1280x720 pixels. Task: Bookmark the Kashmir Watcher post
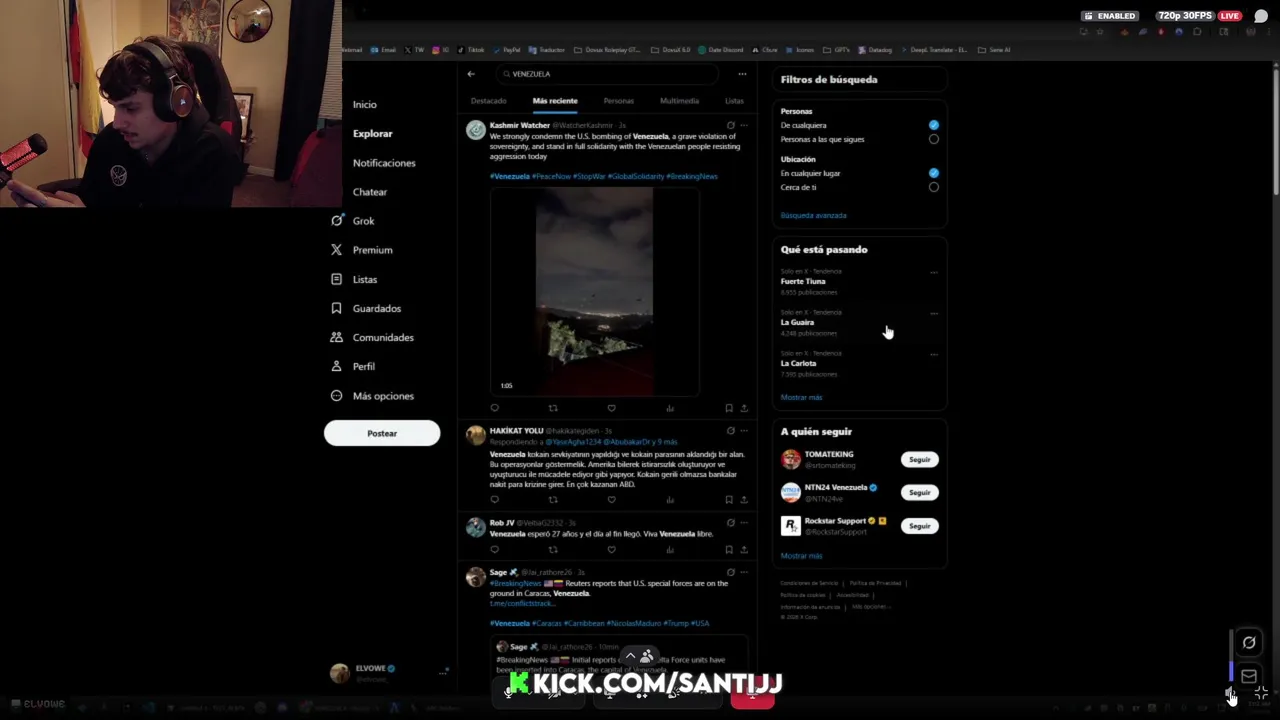coord(729,408)
